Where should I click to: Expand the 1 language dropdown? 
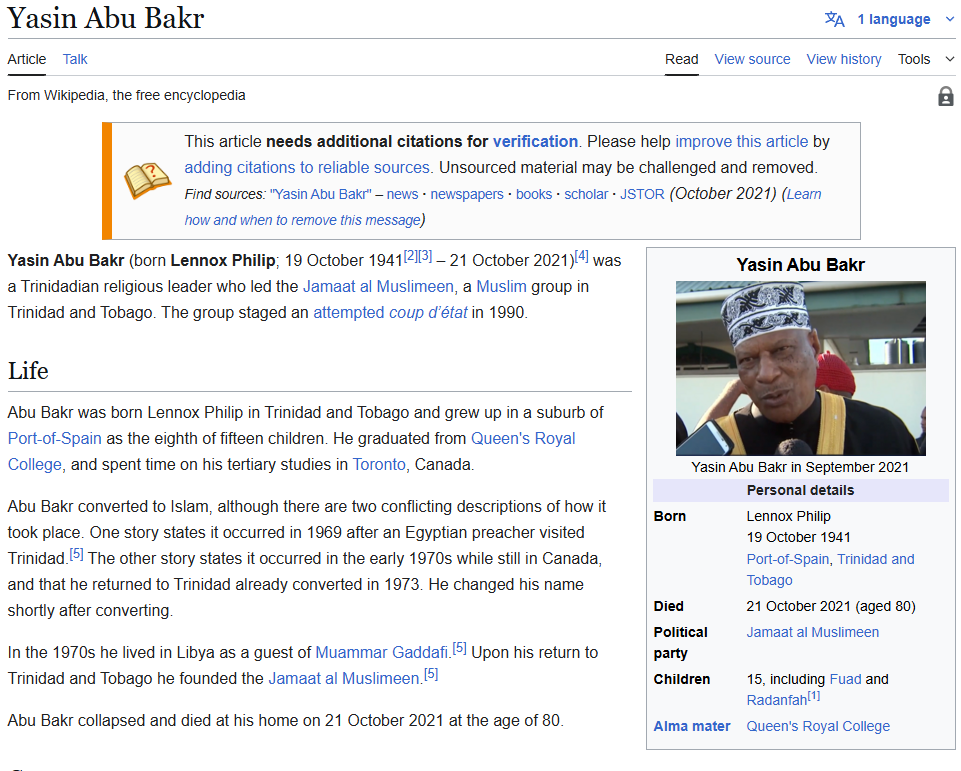point(905,20)
